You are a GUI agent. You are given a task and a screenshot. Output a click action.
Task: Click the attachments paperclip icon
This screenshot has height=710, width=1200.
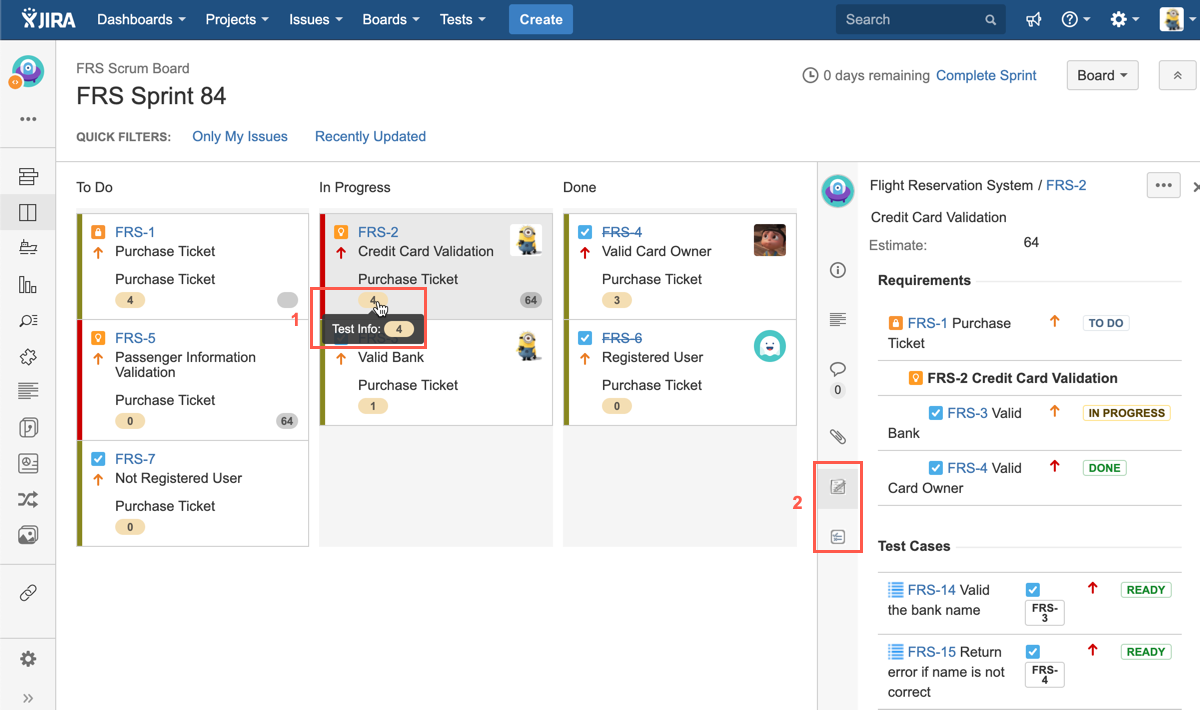pyautogui.click(x=838, y=436)
